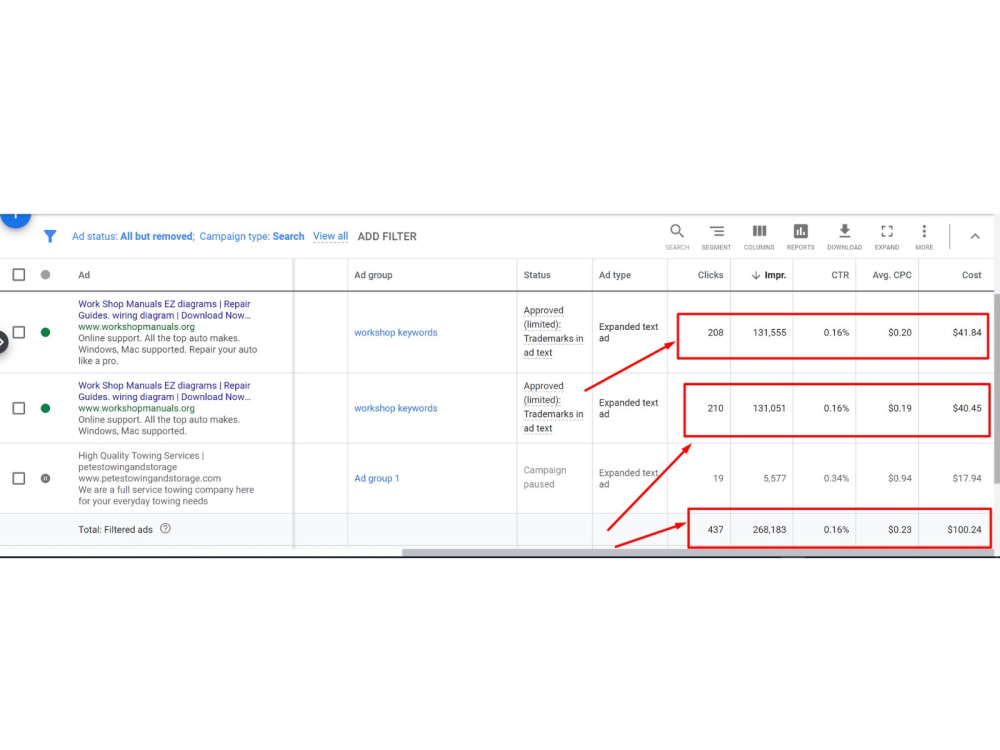Click the www.petestowingandstorage.com URL text
This screenshot has width=1000, height=750.
point(149,478)
